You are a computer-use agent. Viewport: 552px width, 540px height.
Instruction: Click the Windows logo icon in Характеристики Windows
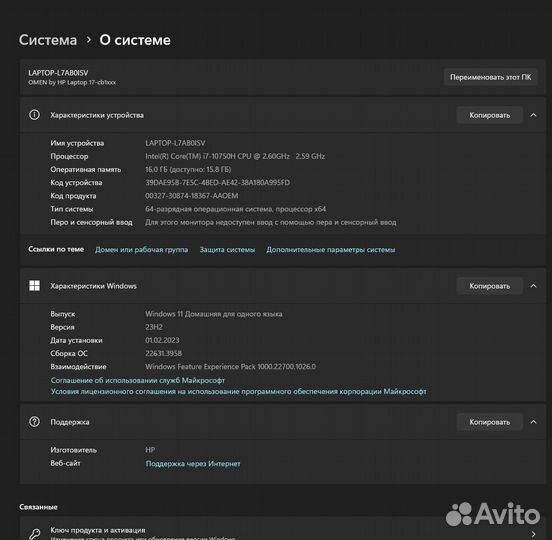point(34,285)
